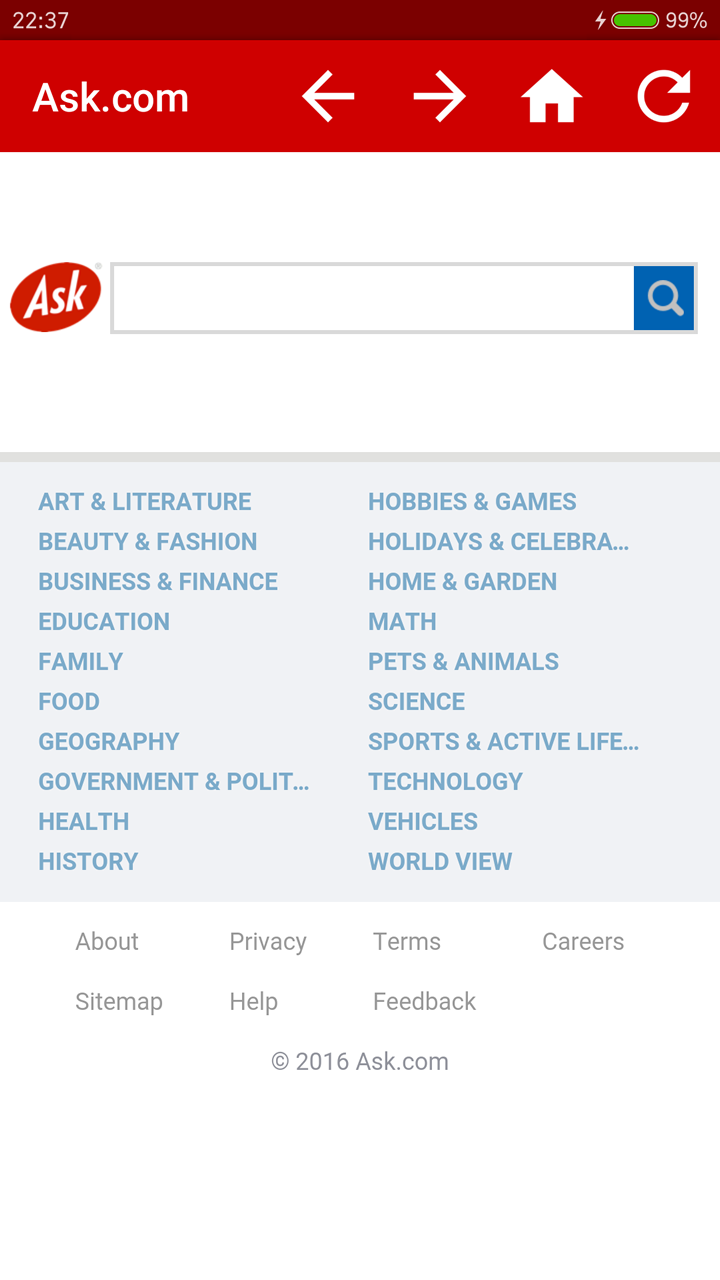Click the Feedback link
Image resolution: width=720 pixels, height=1280 pixels.
tap(424, 1001)
